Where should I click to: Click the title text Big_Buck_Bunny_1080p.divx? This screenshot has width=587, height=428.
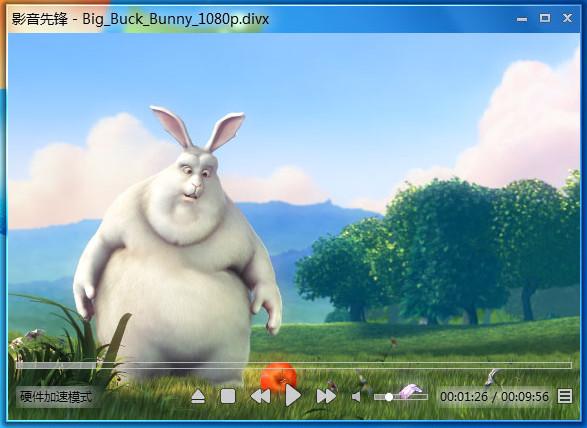(x=176, y=19)
